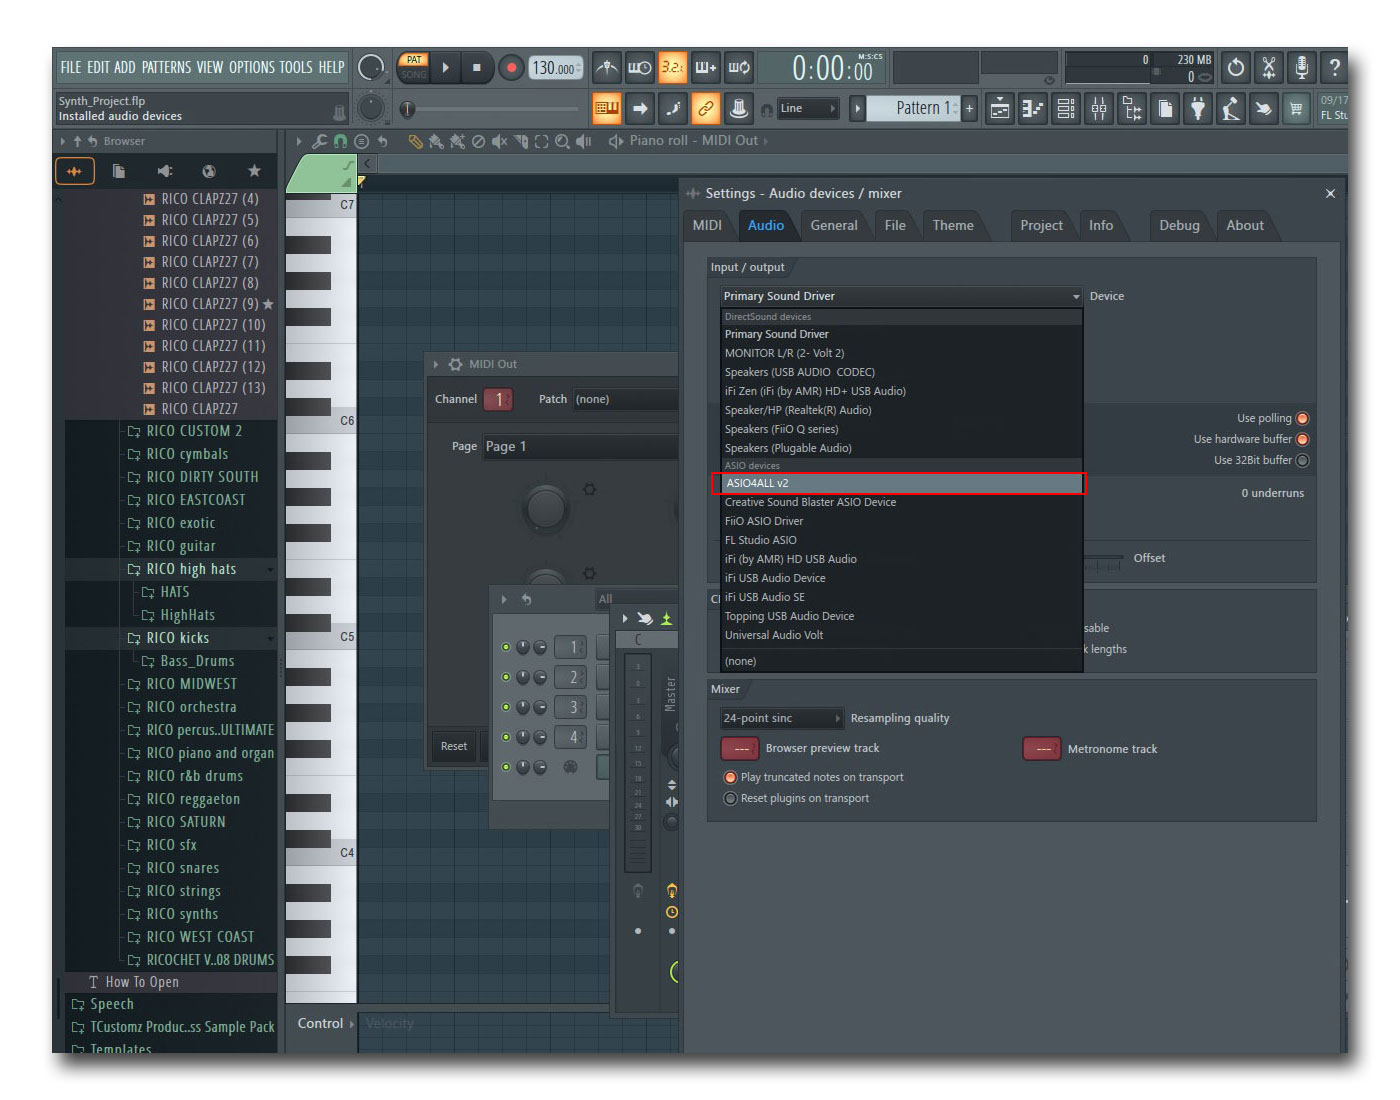Select the star favorites icon in browser

pos(254,171)
